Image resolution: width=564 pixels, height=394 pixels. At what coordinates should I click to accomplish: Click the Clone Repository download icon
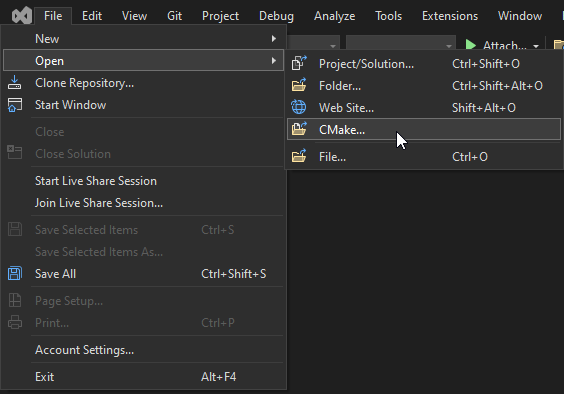(x=14, y=82)
